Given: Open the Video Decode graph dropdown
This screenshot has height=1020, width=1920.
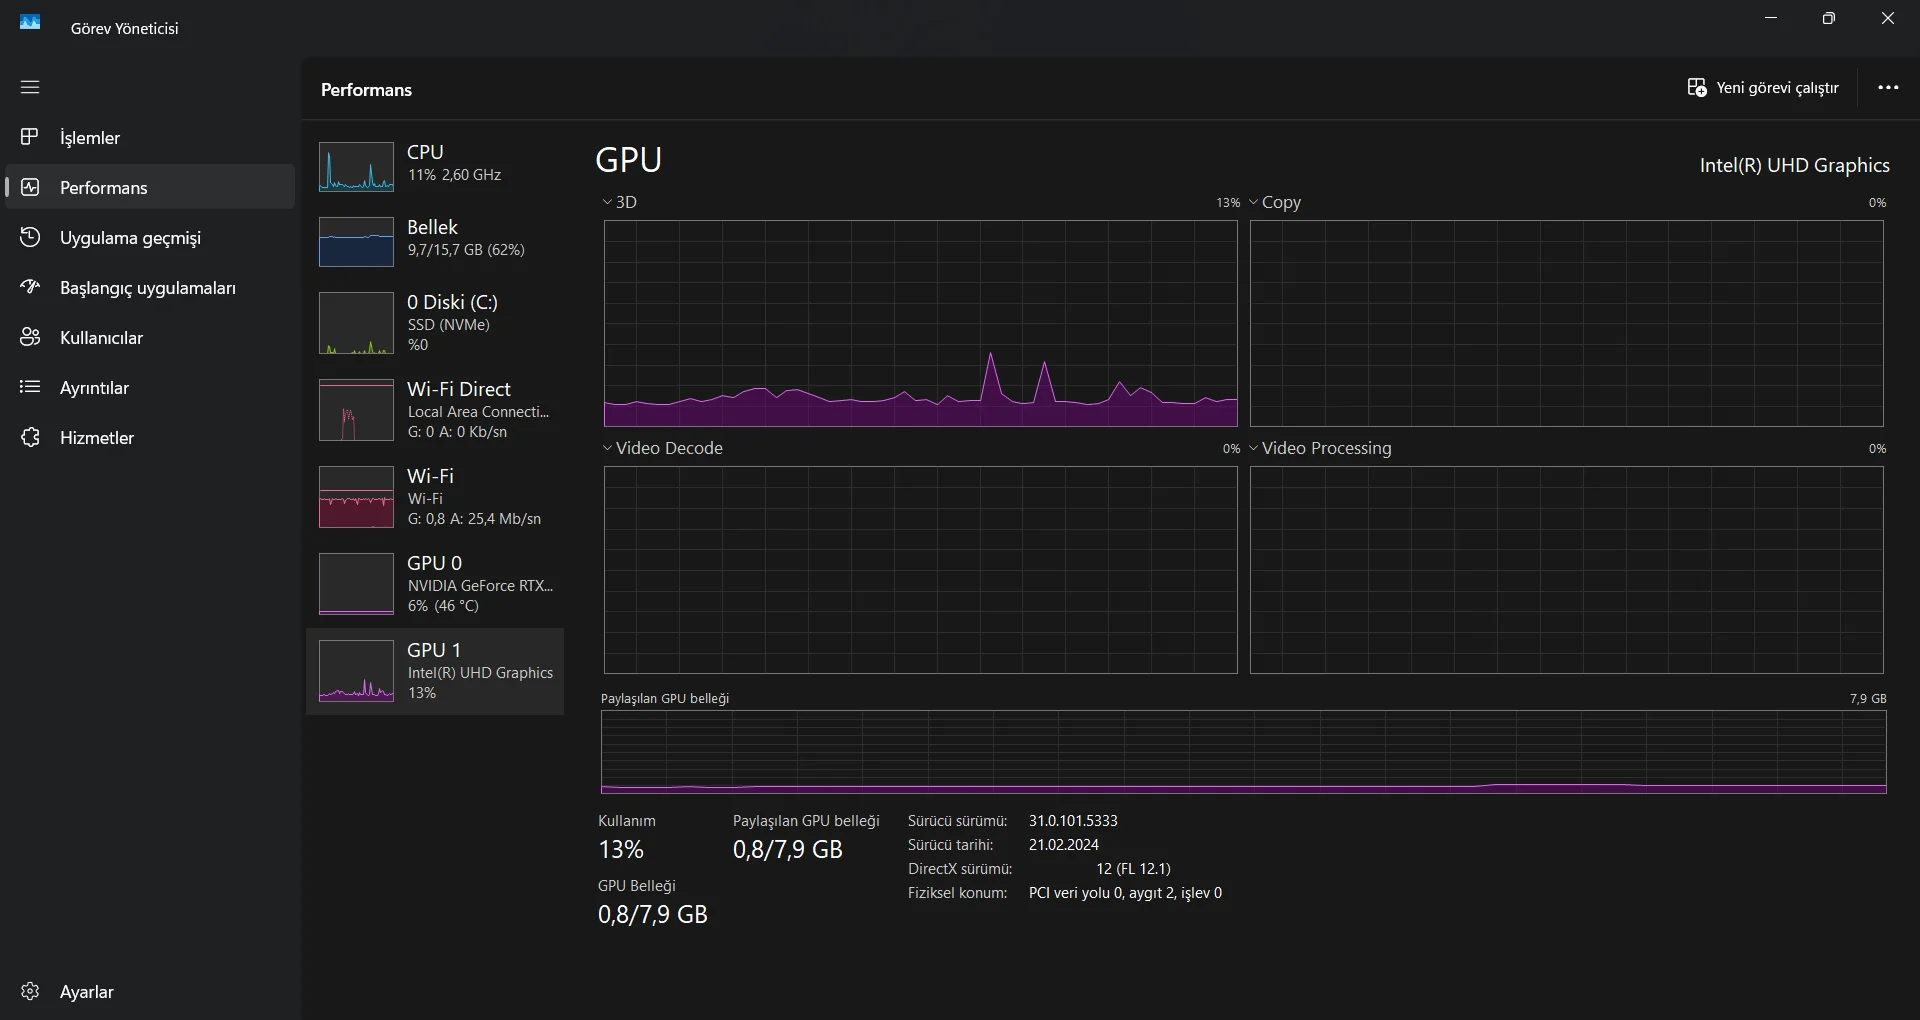Looking at the screenshot, I should tap(608, 448).
